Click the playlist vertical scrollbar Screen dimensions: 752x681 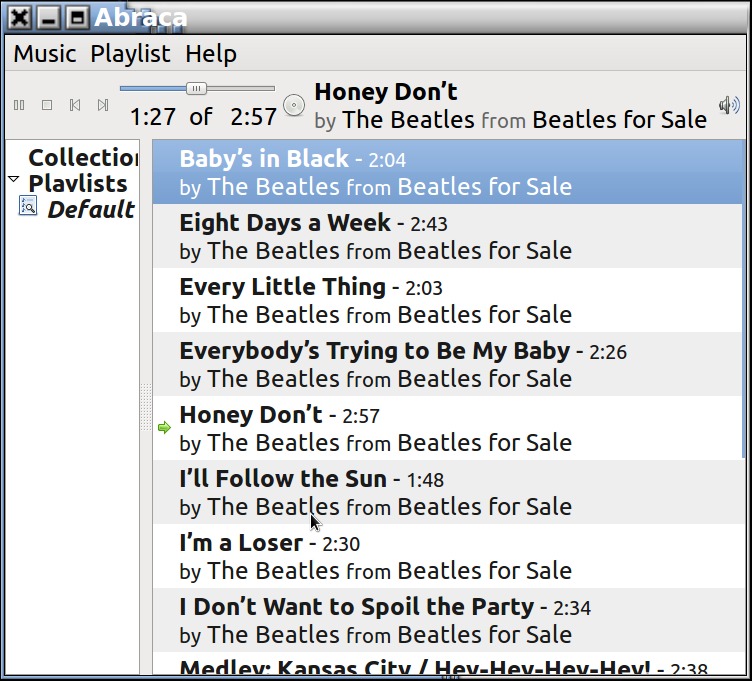click(744, 299)
